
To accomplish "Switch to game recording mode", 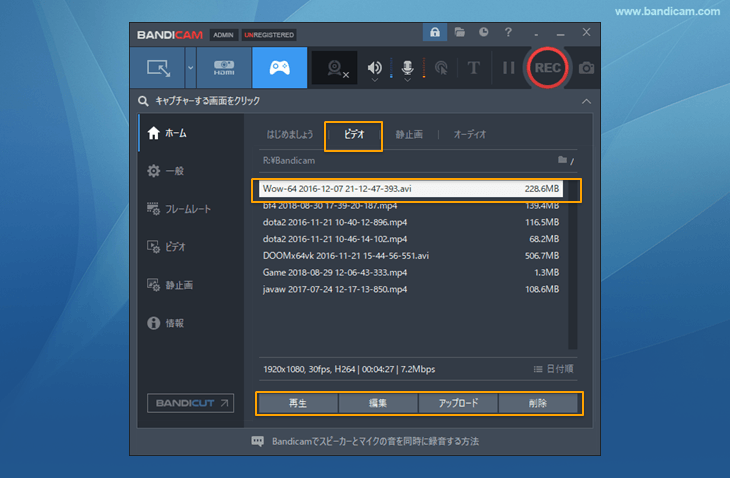I will [279, 68].
